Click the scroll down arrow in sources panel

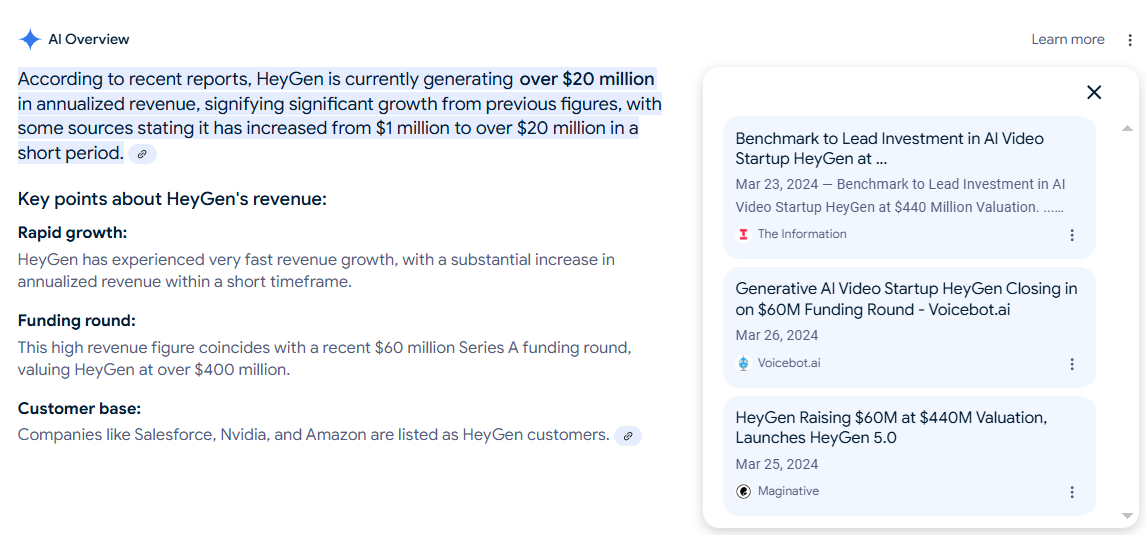coord(1127,516)
